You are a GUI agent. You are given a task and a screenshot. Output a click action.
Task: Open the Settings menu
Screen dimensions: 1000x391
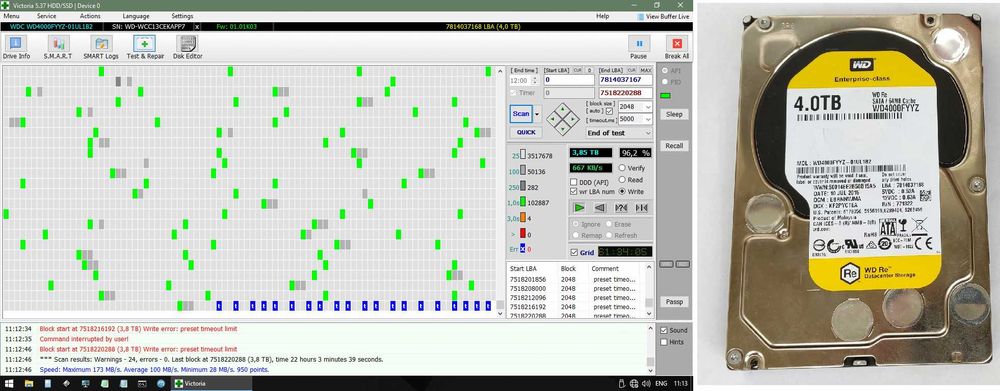coord(182,16)
